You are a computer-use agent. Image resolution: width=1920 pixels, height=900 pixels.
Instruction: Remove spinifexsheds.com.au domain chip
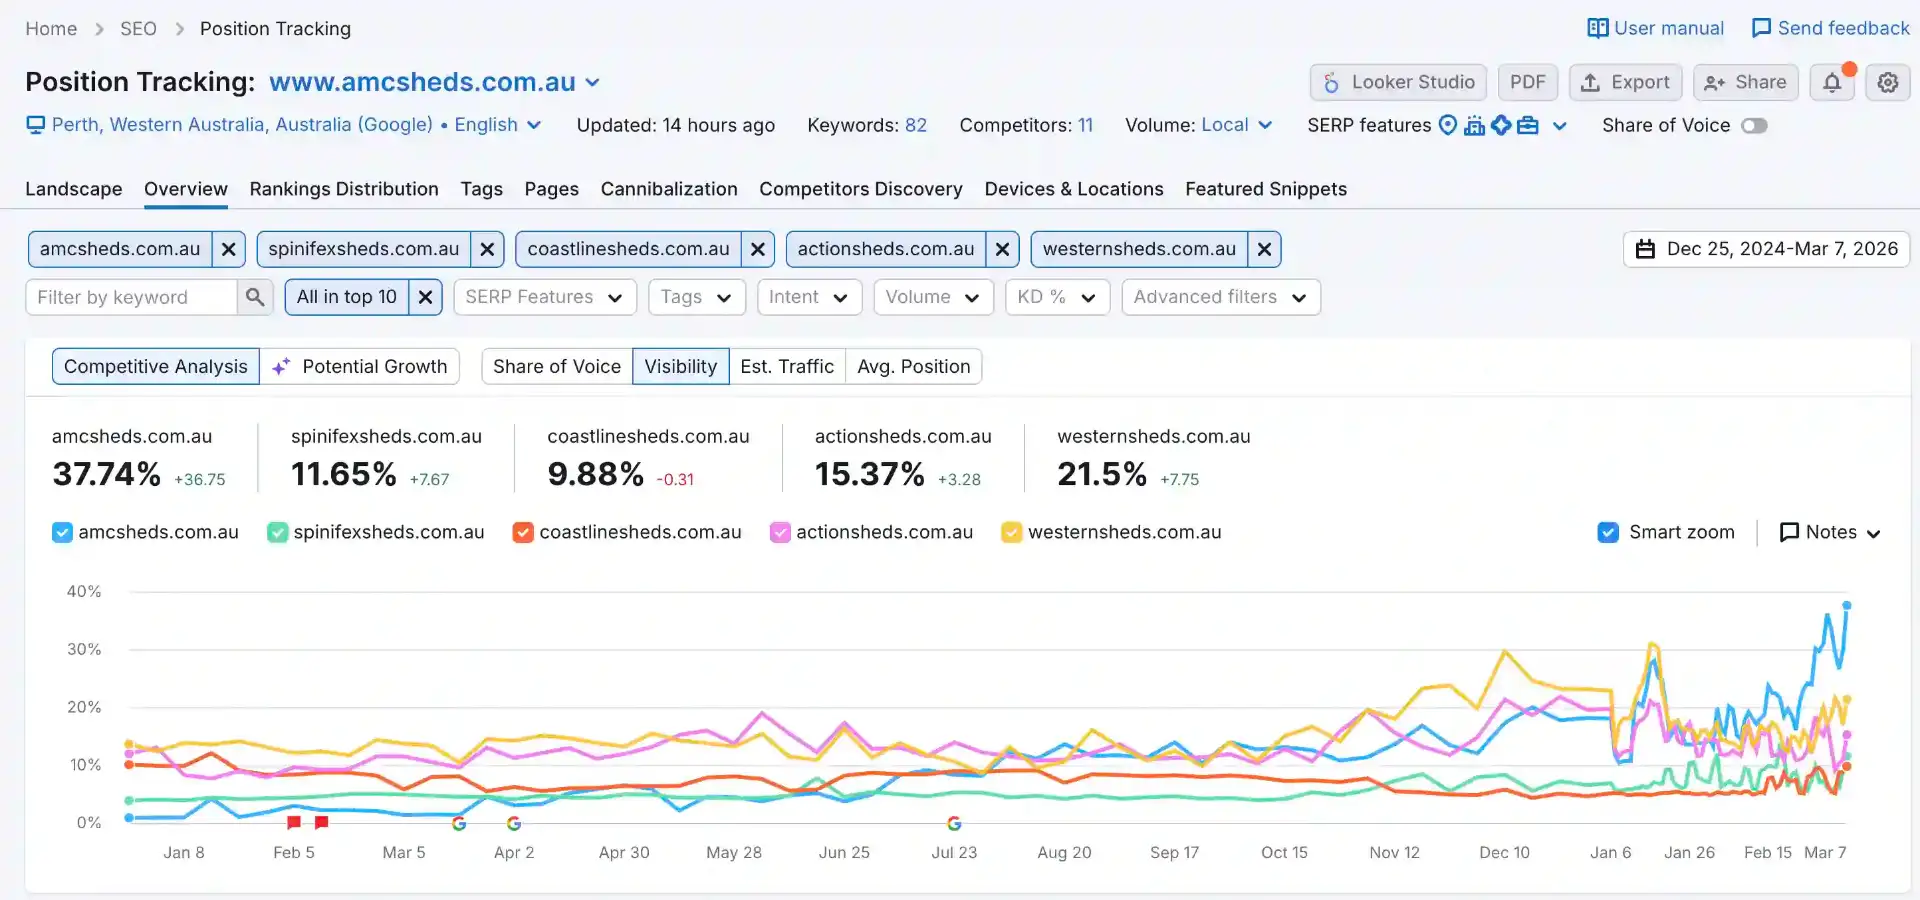tap(487, 249)
